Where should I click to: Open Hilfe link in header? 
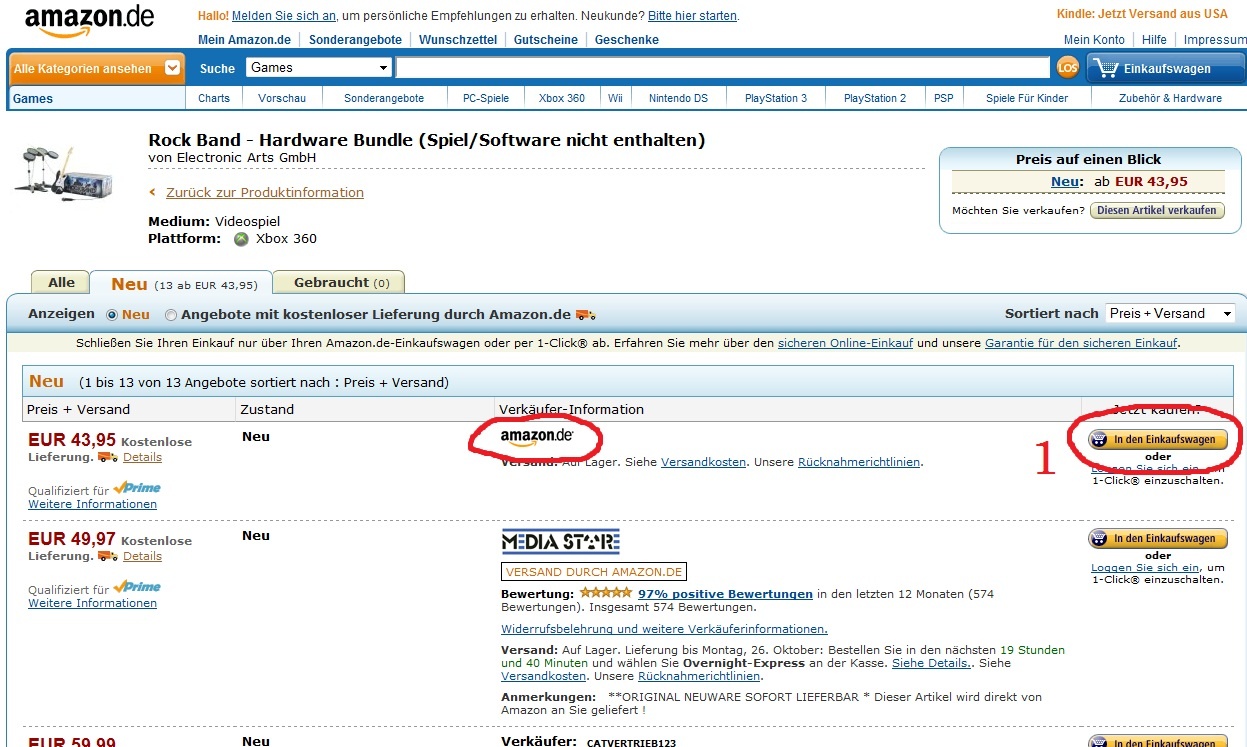coord(1154,40)
